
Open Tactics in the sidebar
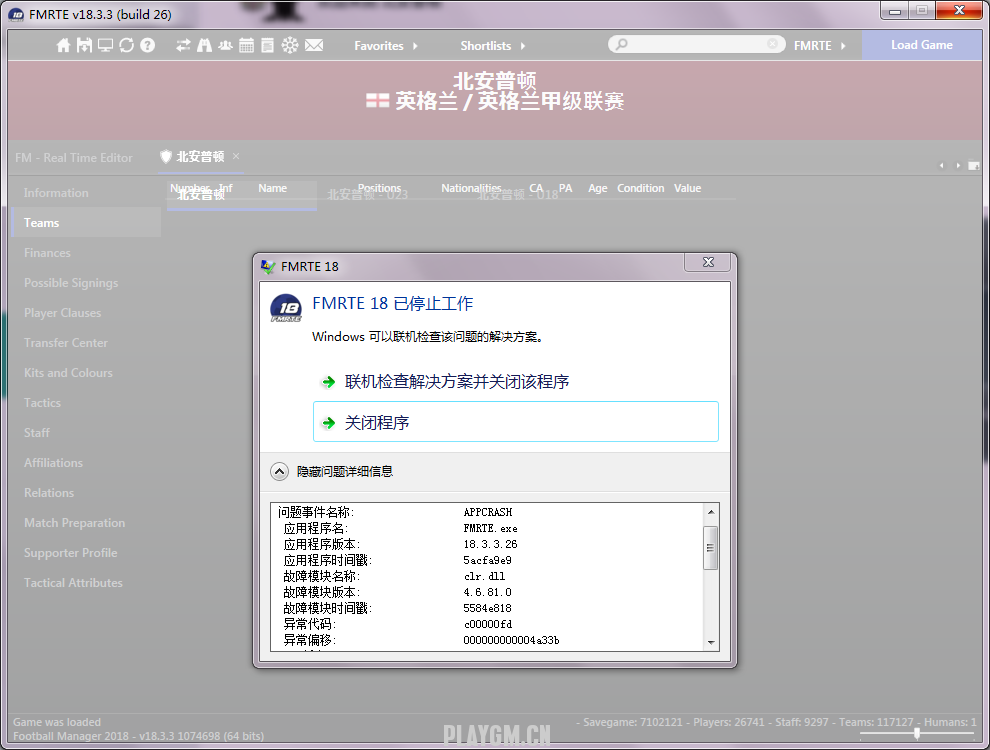tap(86, 403)
